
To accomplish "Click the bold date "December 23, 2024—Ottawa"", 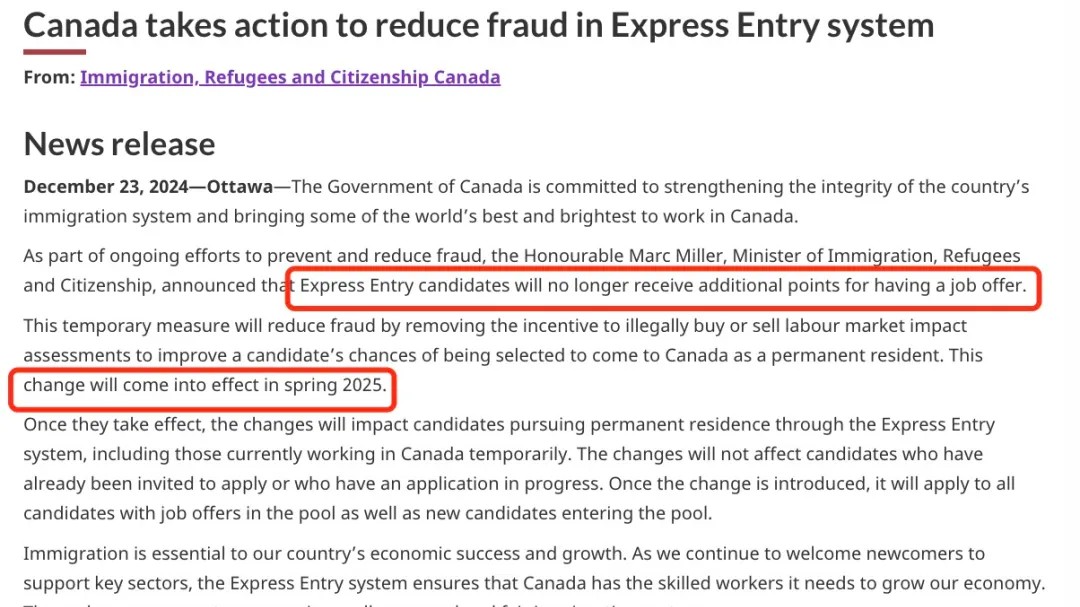I will coord(148,187).
